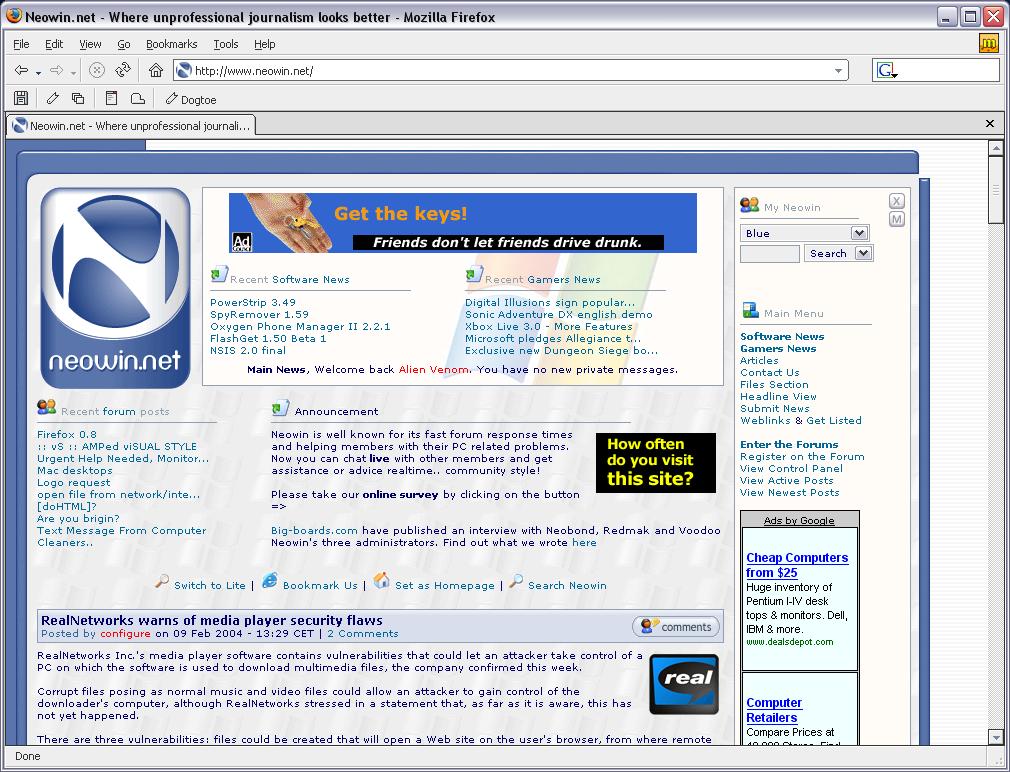
Task: Open the dropdown arrow next to Search button
Action: tap(864, 253)
